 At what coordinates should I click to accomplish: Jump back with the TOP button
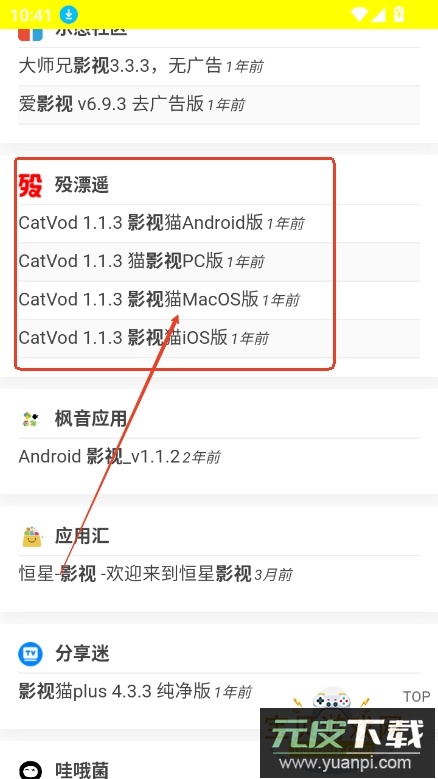[x=416, y=697]
